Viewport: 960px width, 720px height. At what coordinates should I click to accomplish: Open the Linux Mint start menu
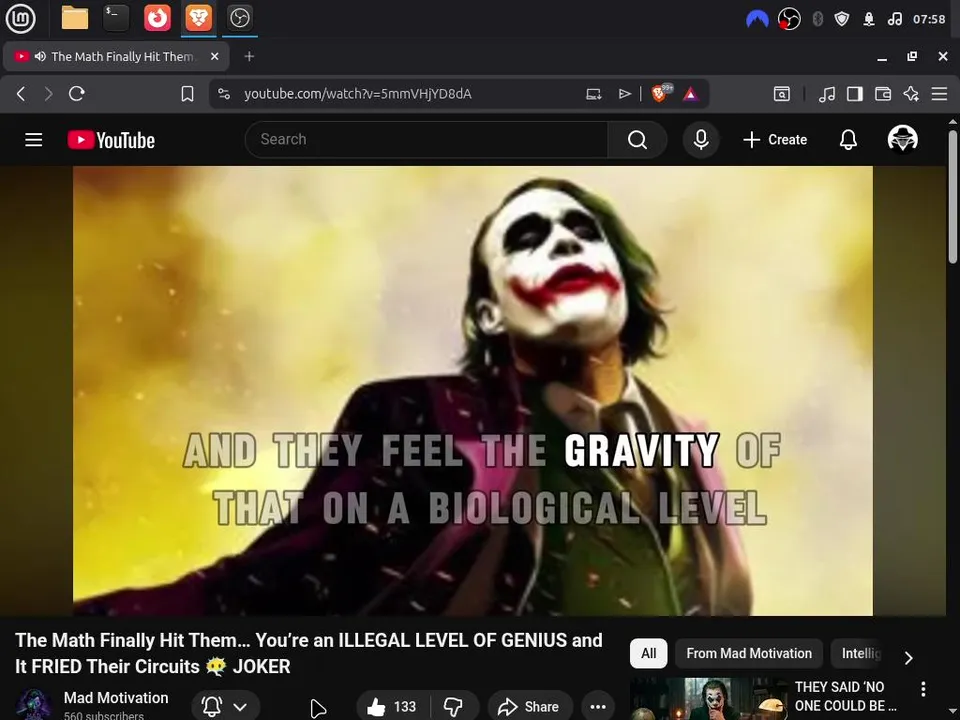(x=20, y=18)
